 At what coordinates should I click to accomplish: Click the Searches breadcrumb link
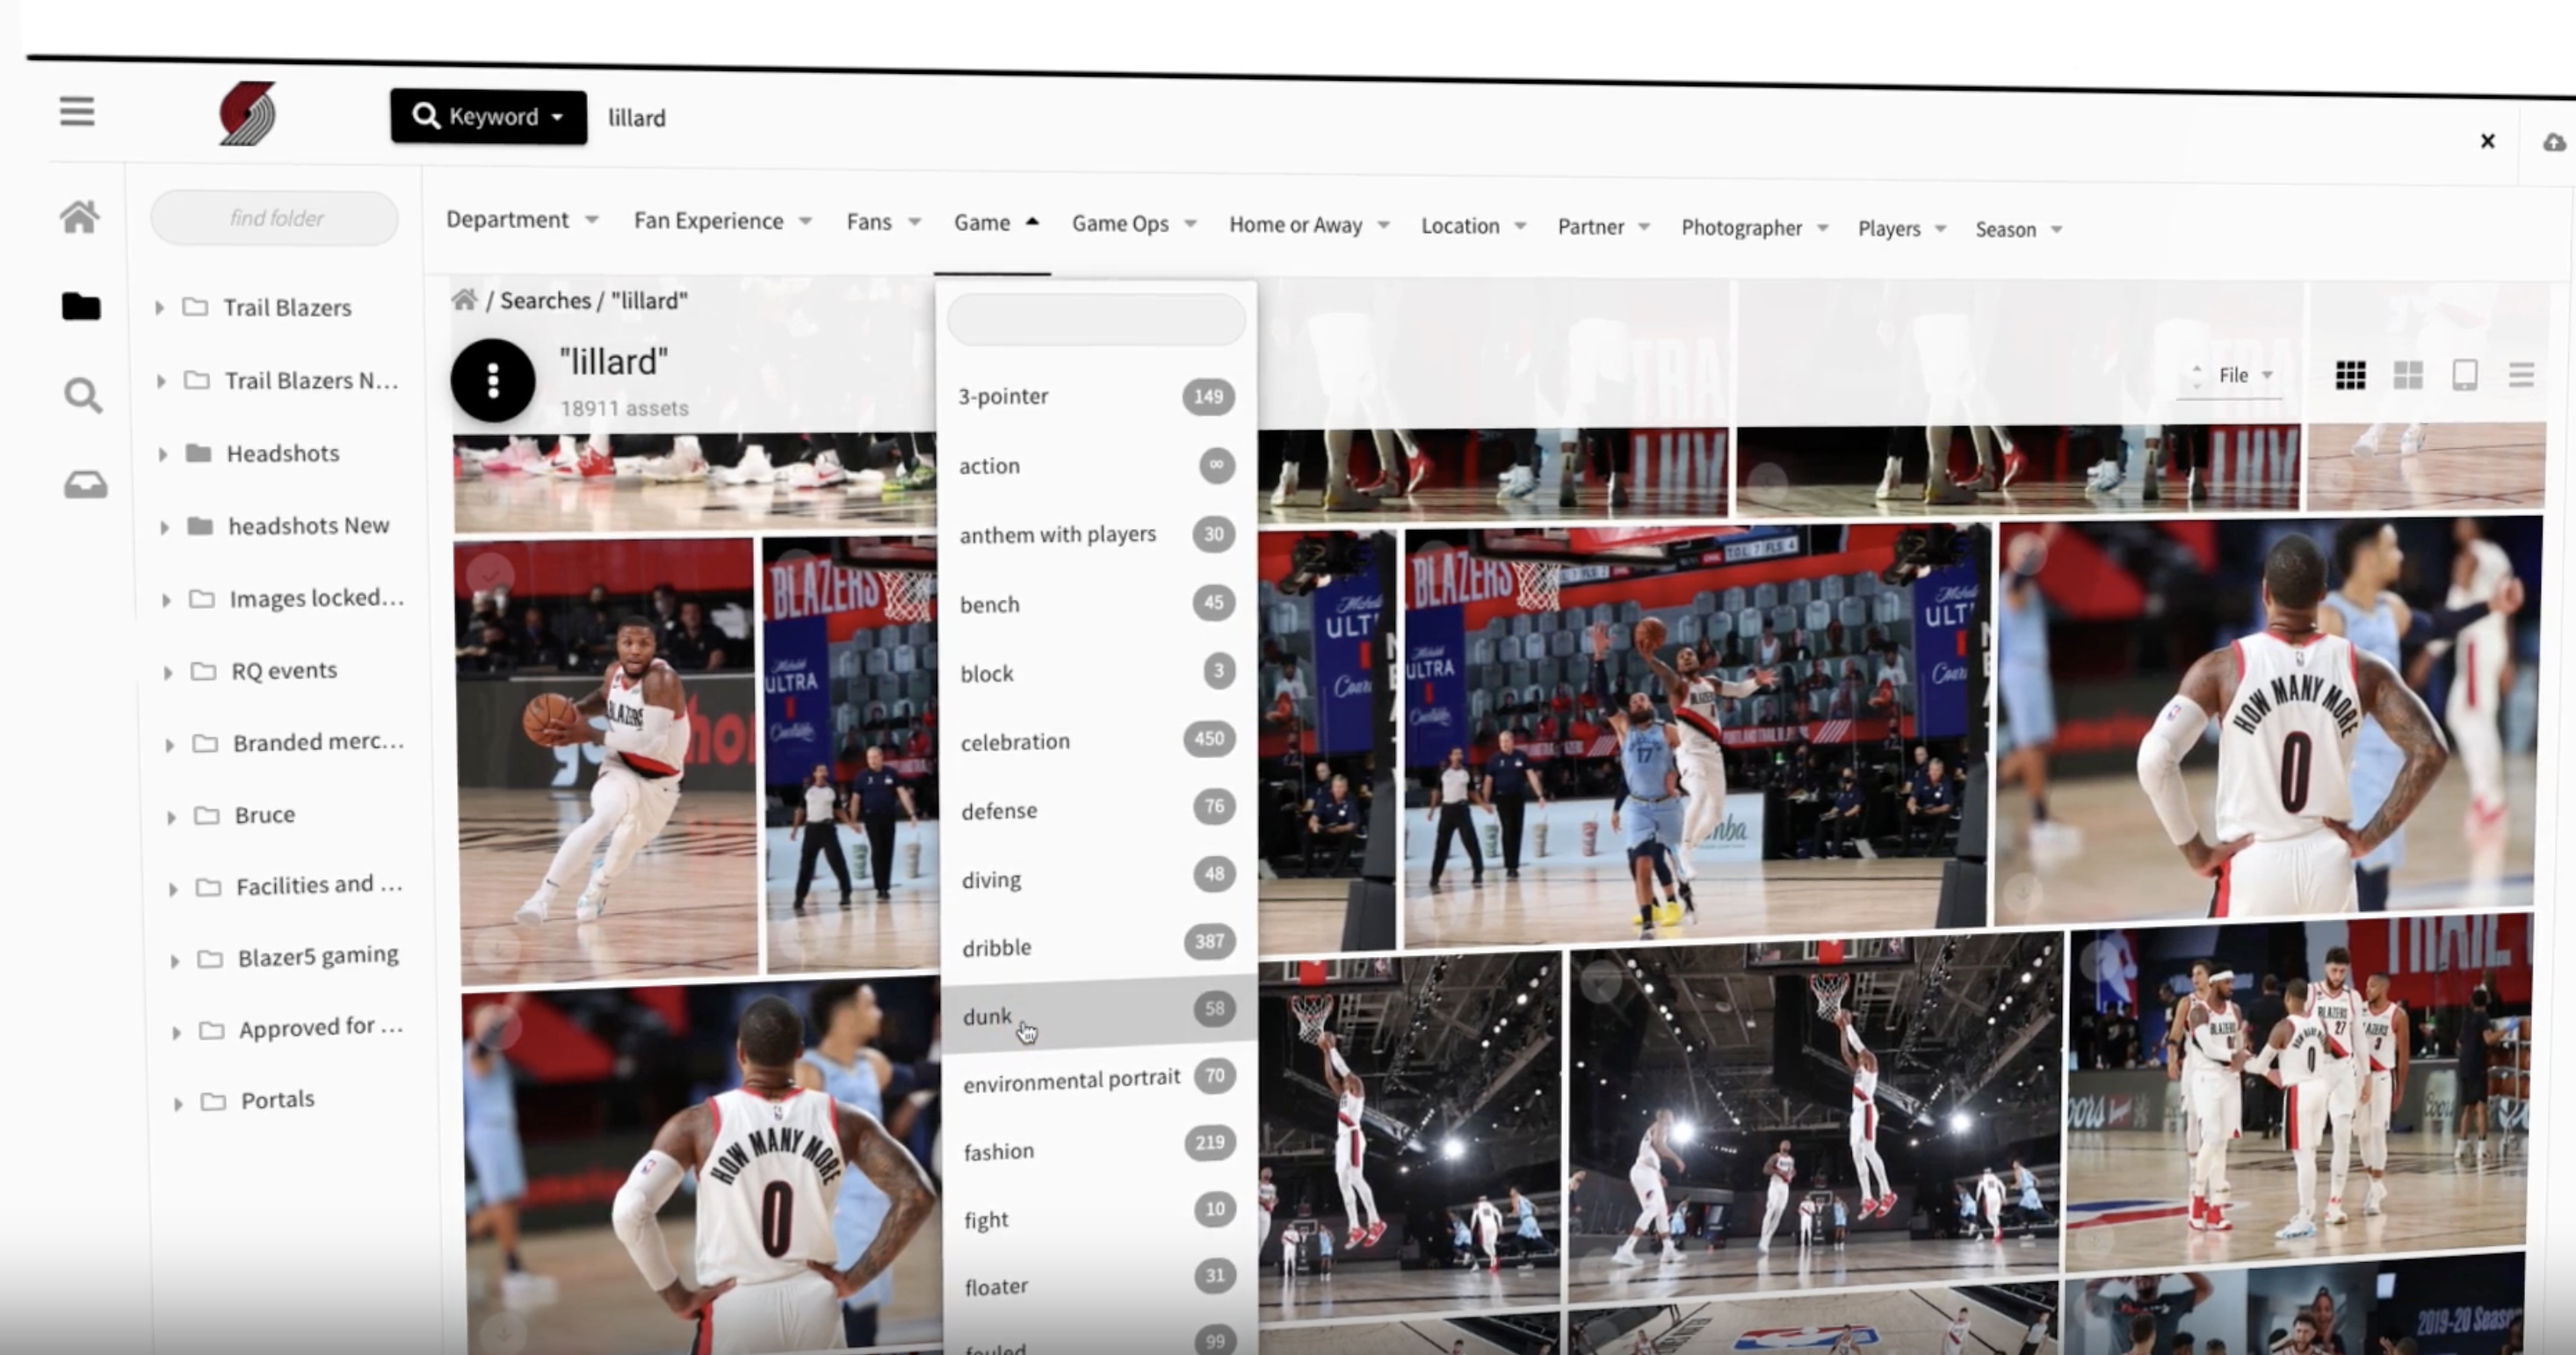pyautogui.click(x=545, y=300)
